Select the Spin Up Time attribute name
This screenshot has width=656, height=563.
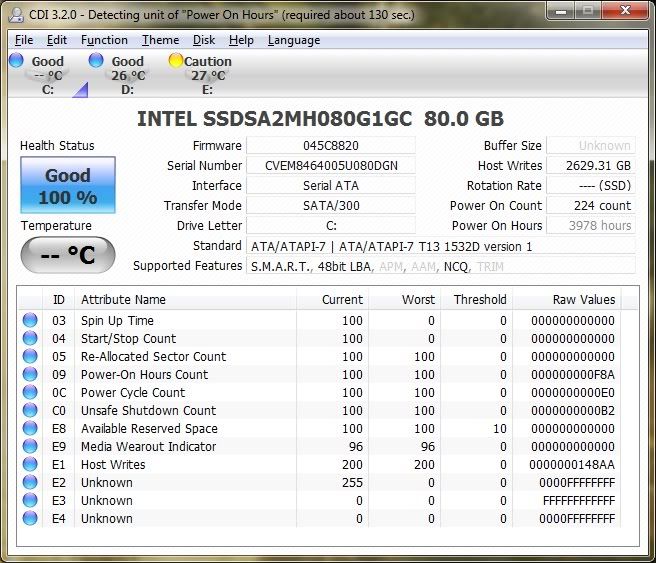117,320
